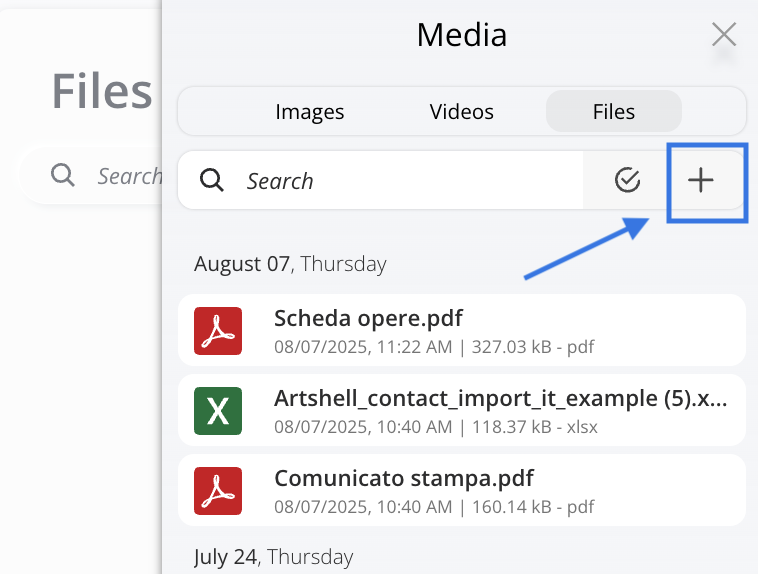Screen dimensions: 758x574
Task: Open the Comunicato stampa.pdf file name
Action: 404,478
